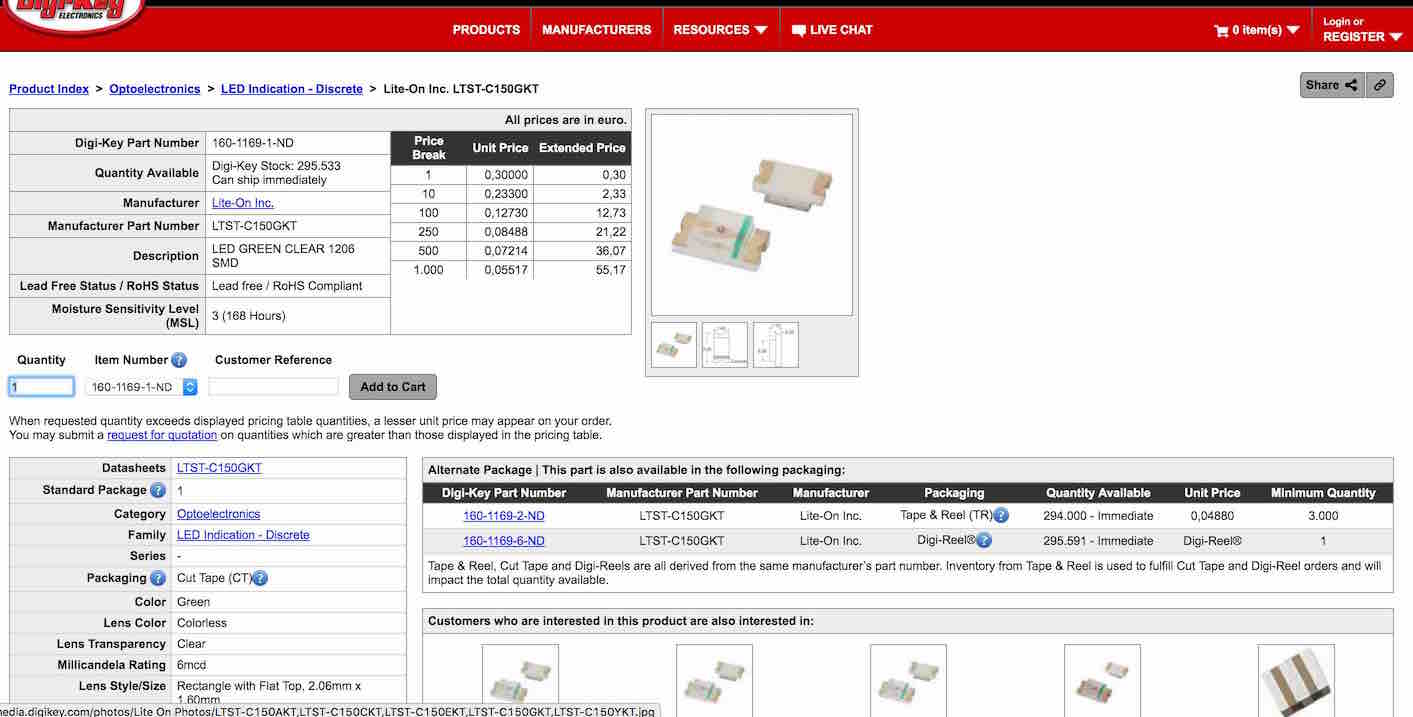Viewport: 1413px width, 717px height.
Task: Select part number text 160-1169-1-ND
Action: [x=253, y=143]
